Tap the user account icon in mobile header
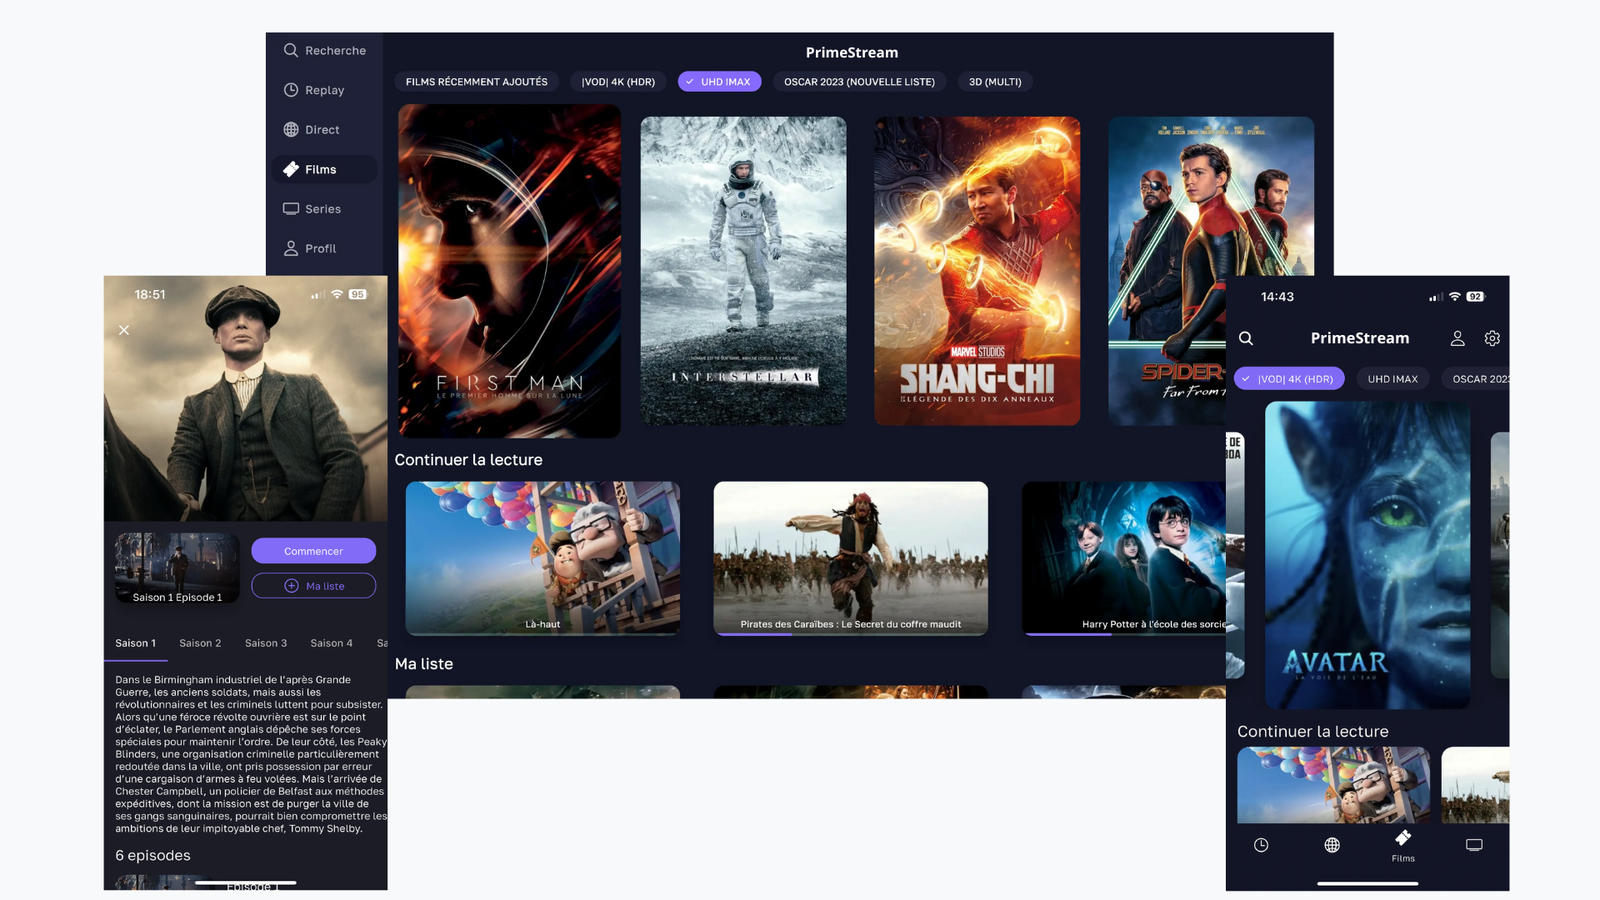 [x=1457, y=339]
